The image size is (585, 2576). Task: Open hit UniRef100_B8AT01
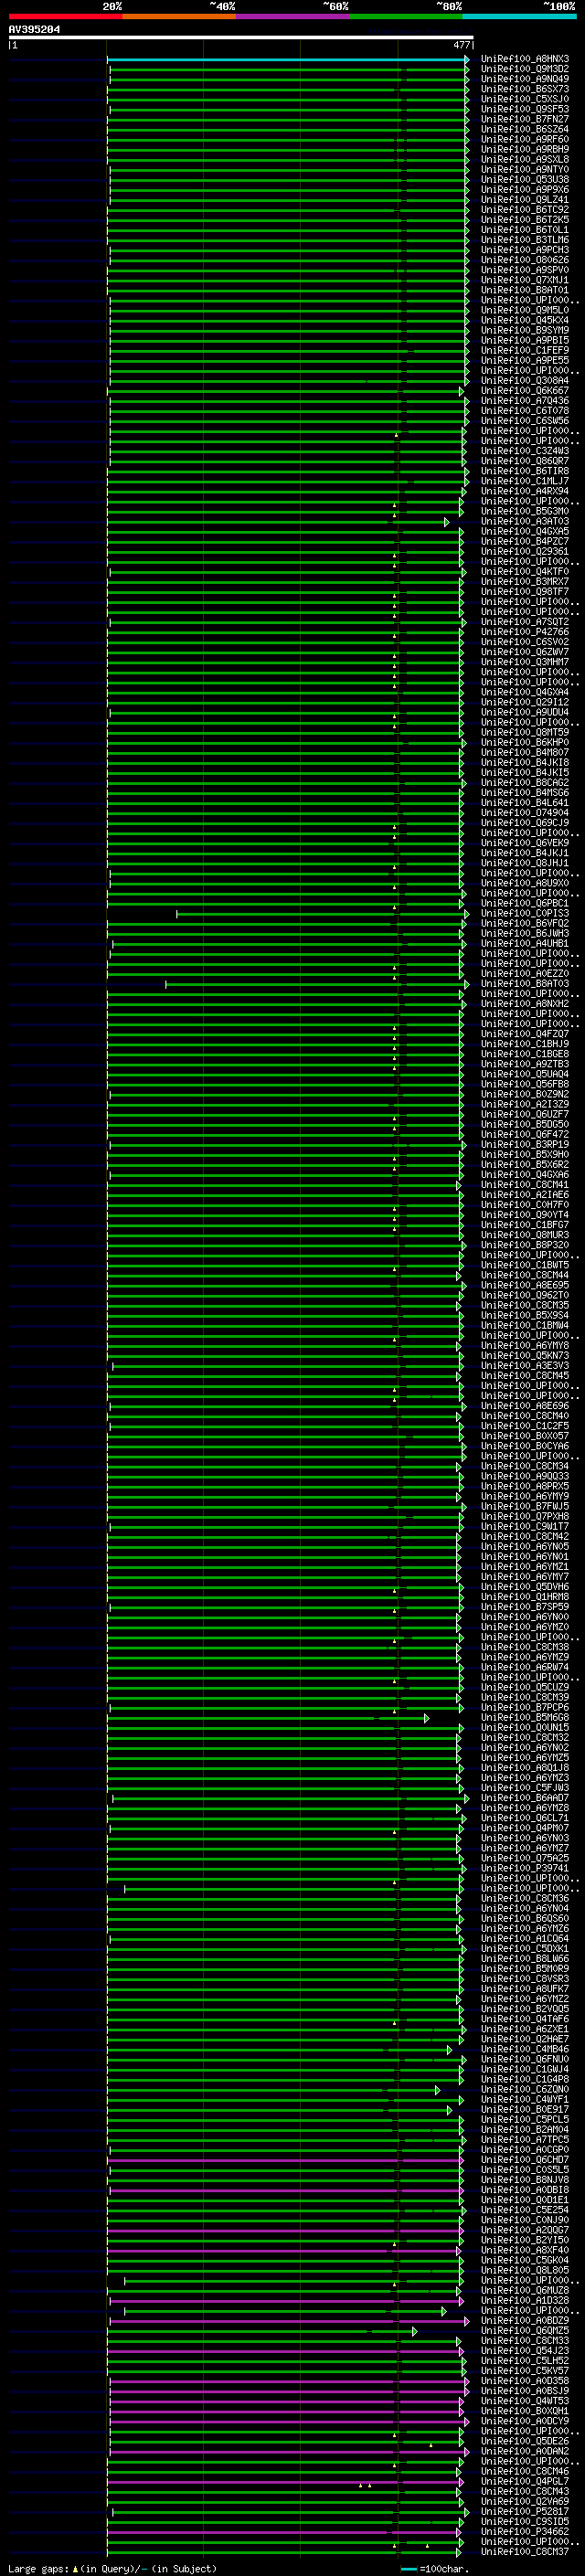(x=525, y=290)
